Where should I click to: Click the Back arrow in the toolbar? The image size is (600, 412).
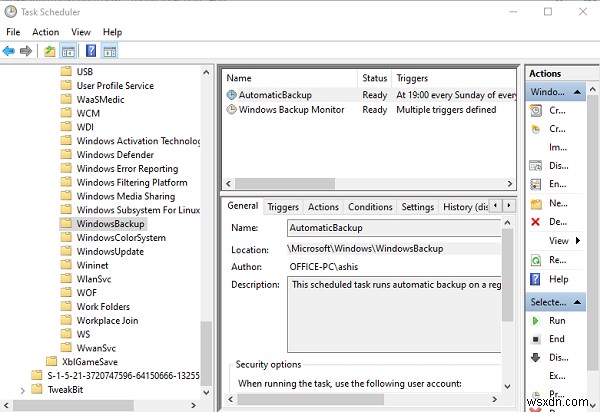click(10, 51)
